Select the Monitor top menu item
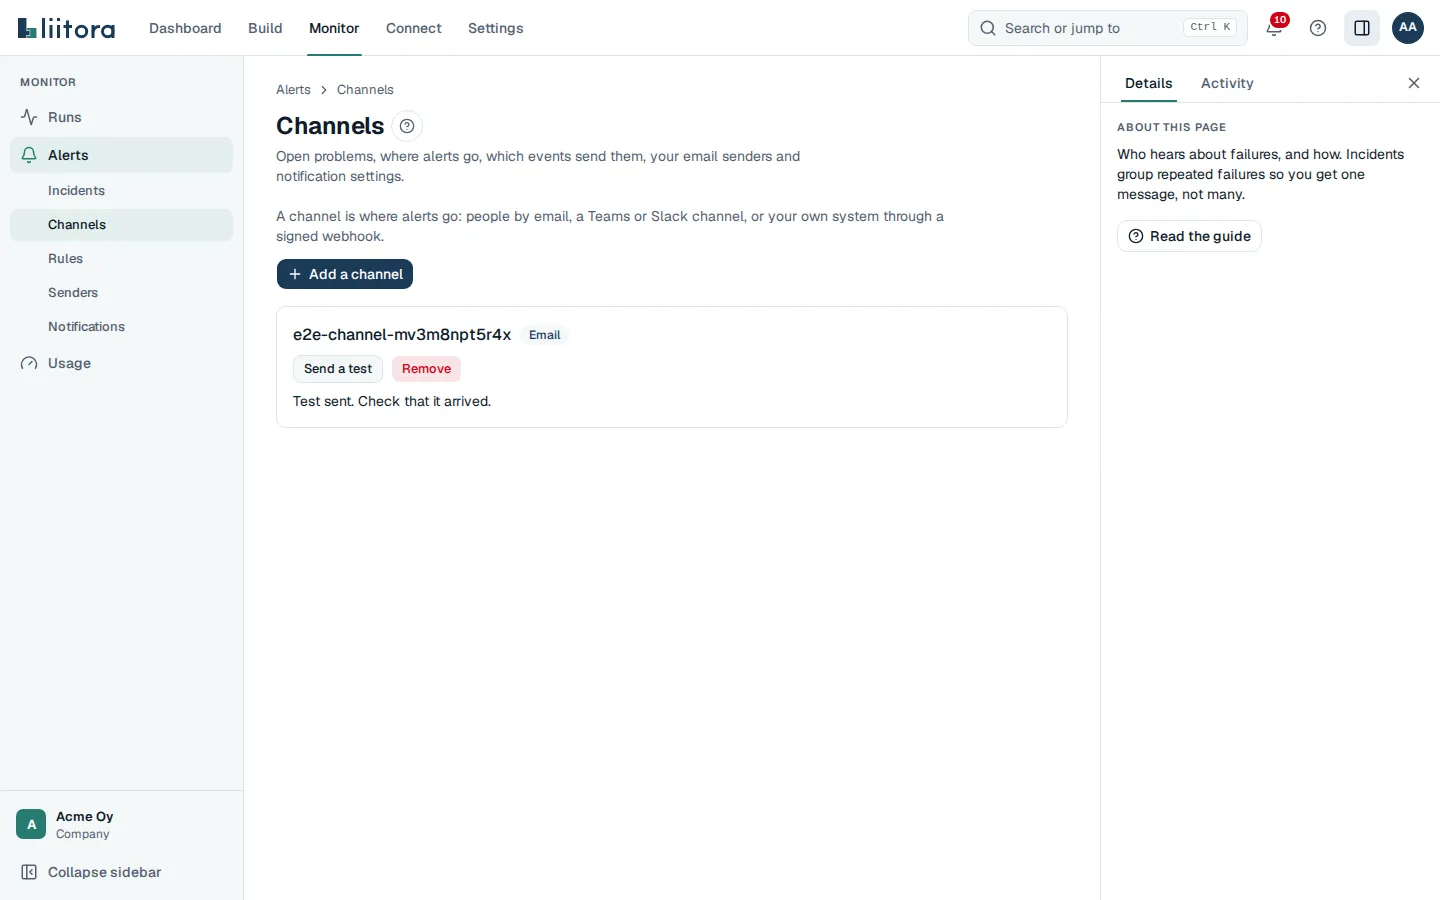1440x900 pixels. point(334,28)
